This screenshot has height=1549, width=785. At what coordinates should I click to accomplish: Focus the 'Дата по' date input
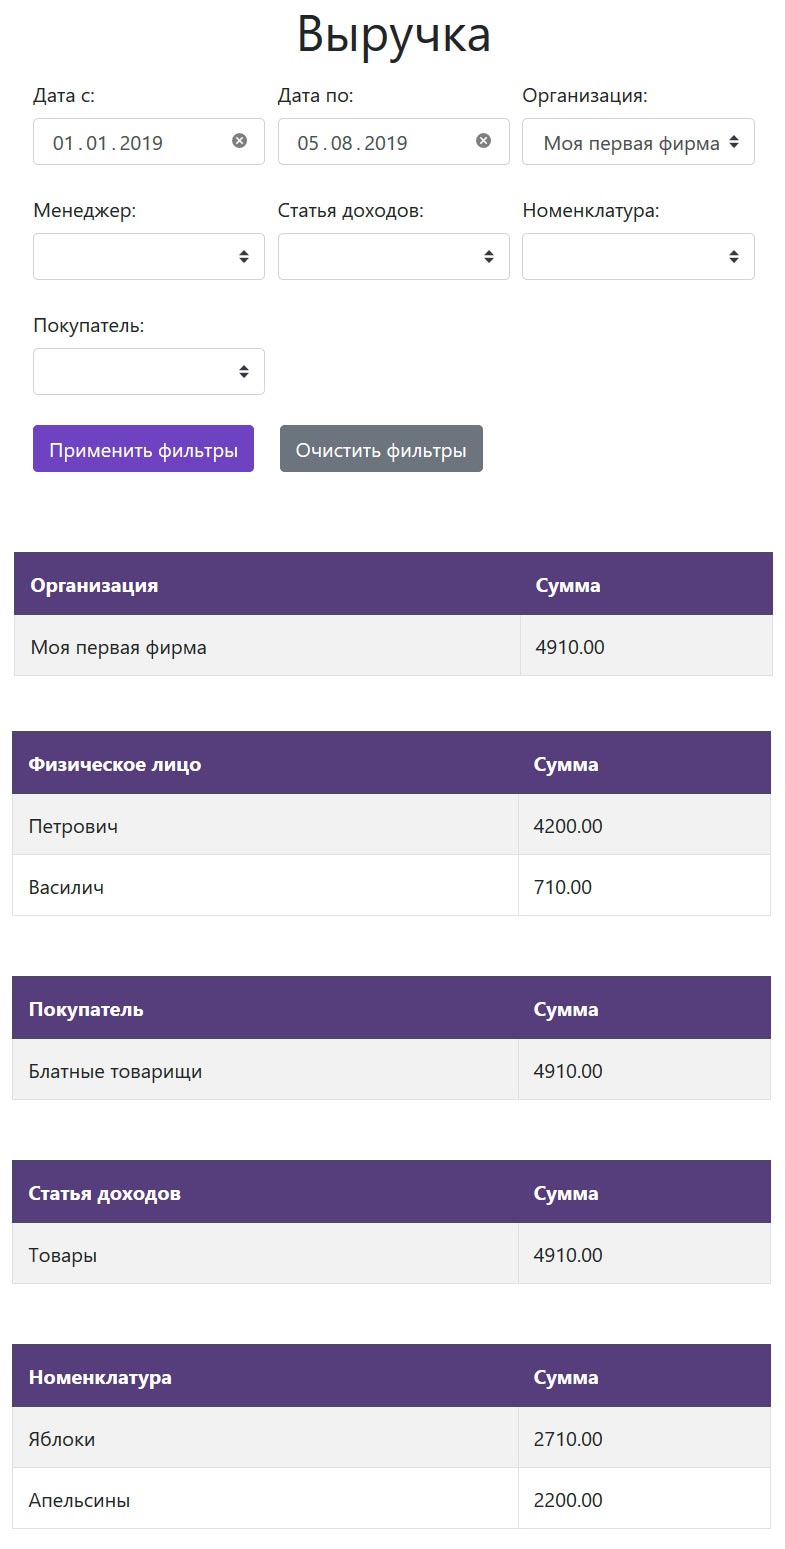click(375, 142)
